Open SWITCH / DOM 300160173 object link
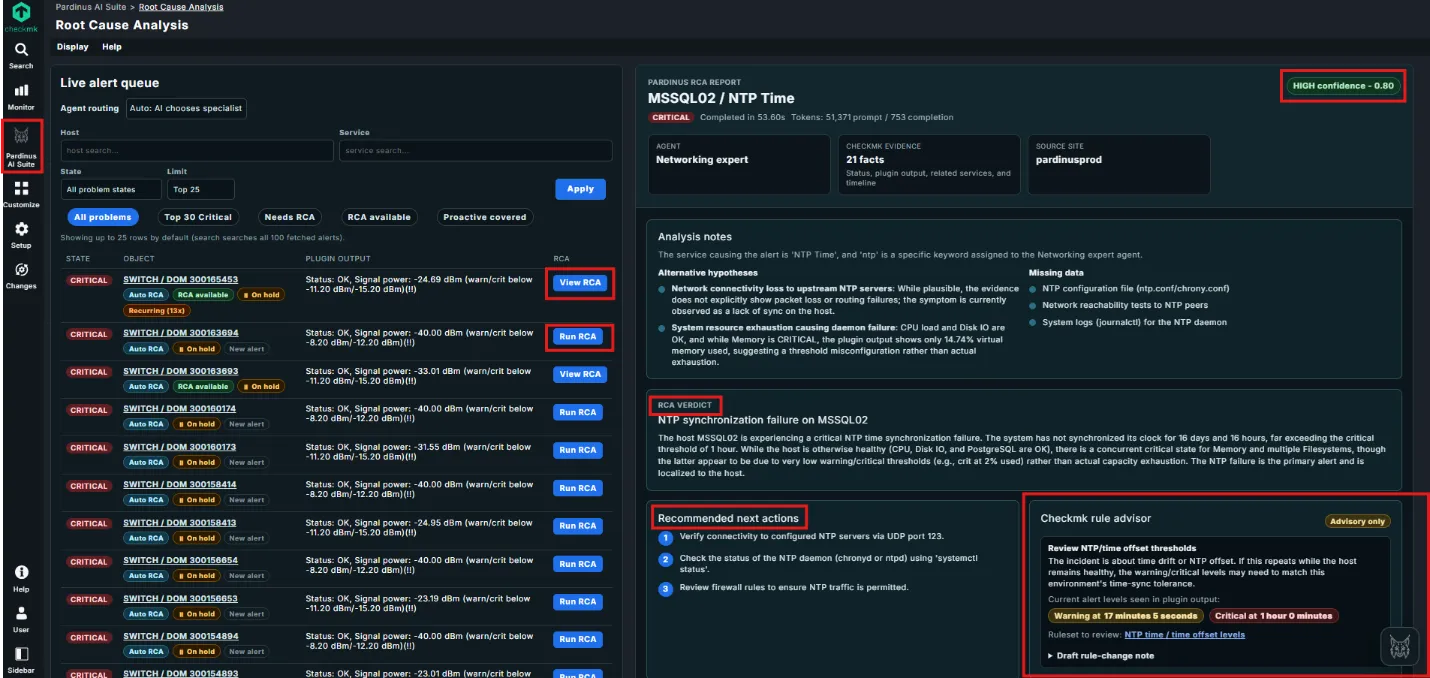The image size is (1430, 678). pyautogui.click(x=180, y=447)
